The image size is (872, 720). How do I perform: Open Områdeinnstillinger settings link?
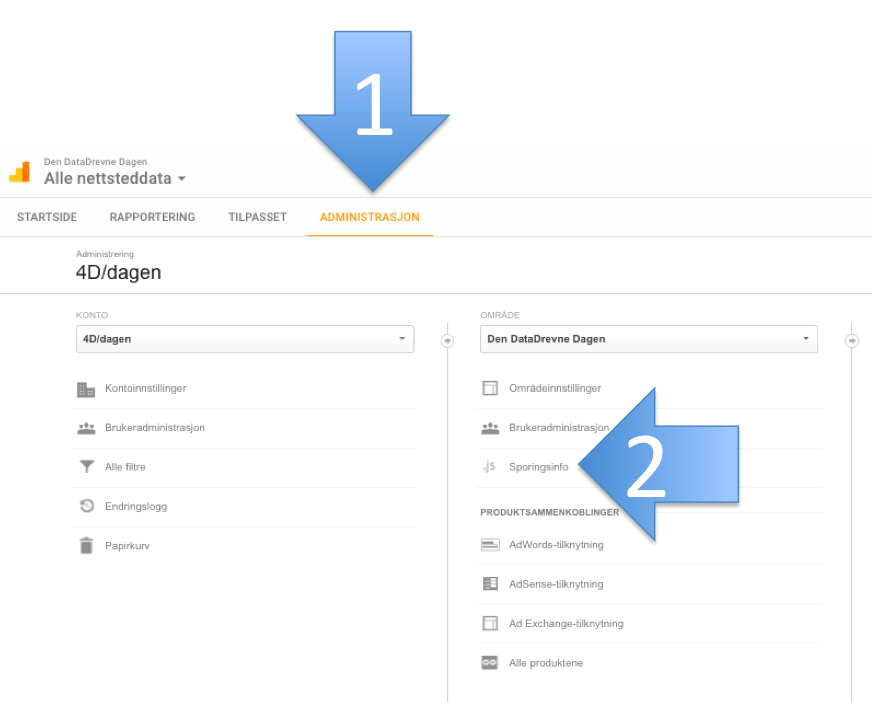pyautogui.click(x=555, y=388)
